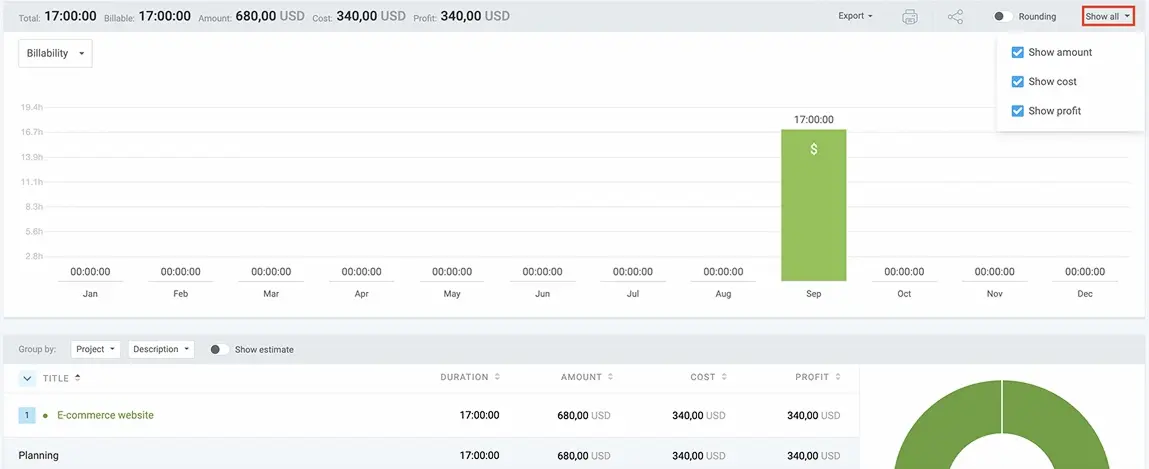Click the Jan month label
The height and width of the screenshot is (469, 1149).
tap(90, 294)
